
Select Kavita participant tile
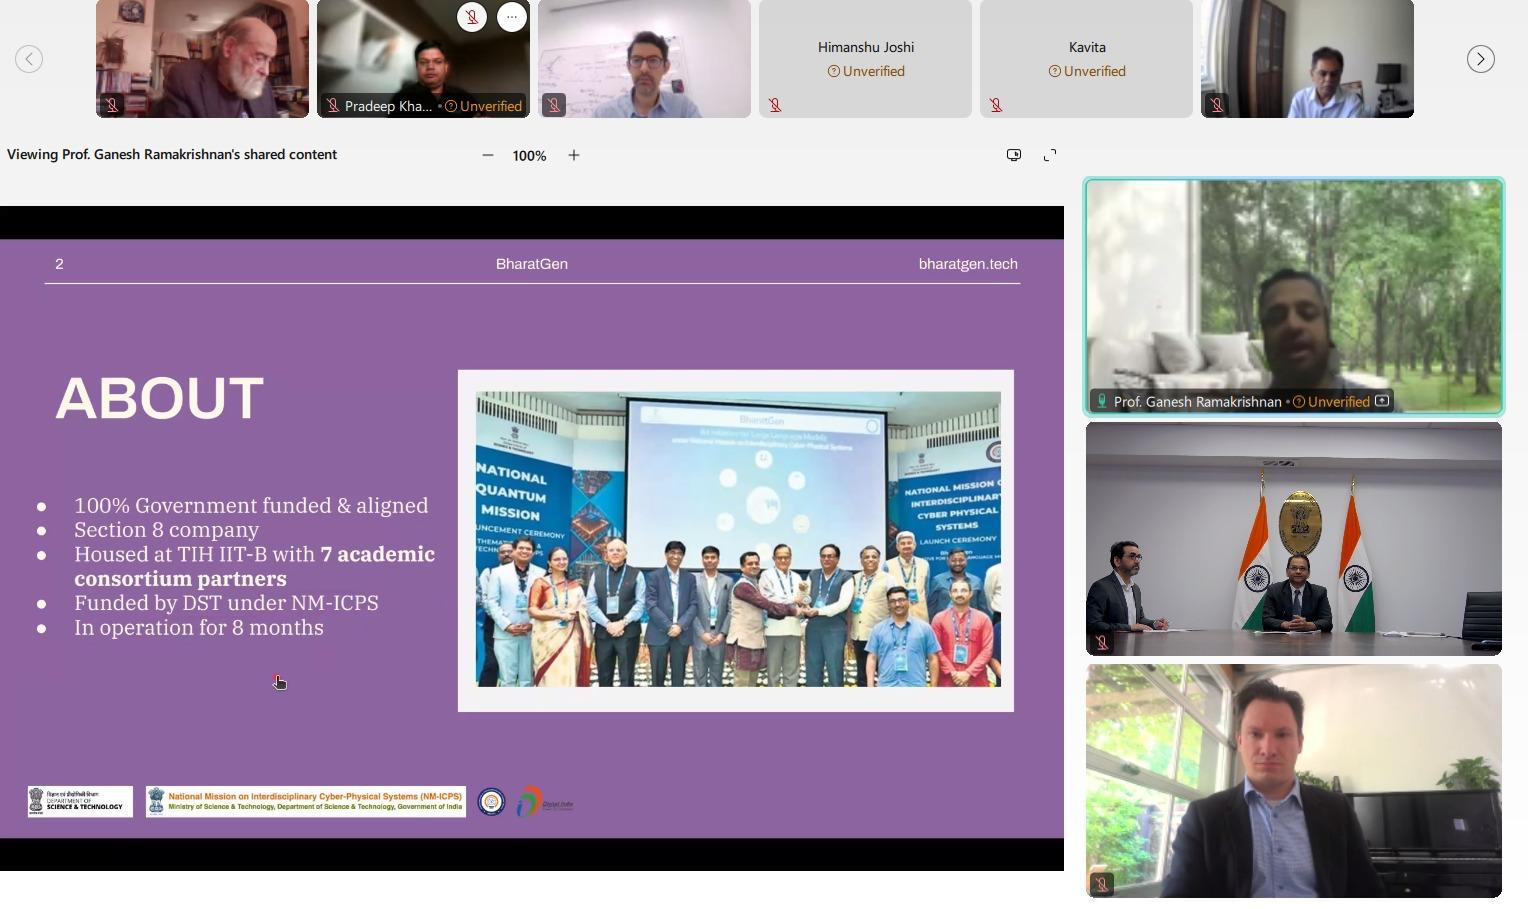(x=1086, y=59)
